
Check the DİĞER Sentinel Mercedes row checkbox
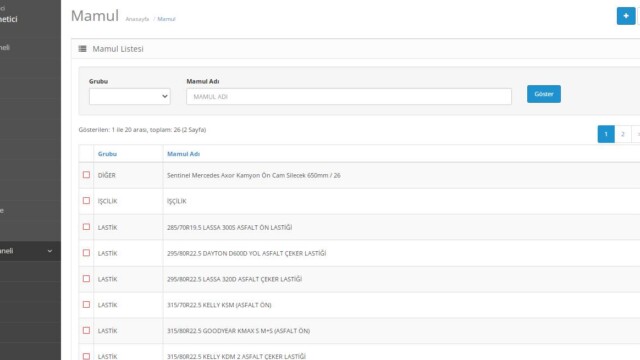(x=86, y=175)
